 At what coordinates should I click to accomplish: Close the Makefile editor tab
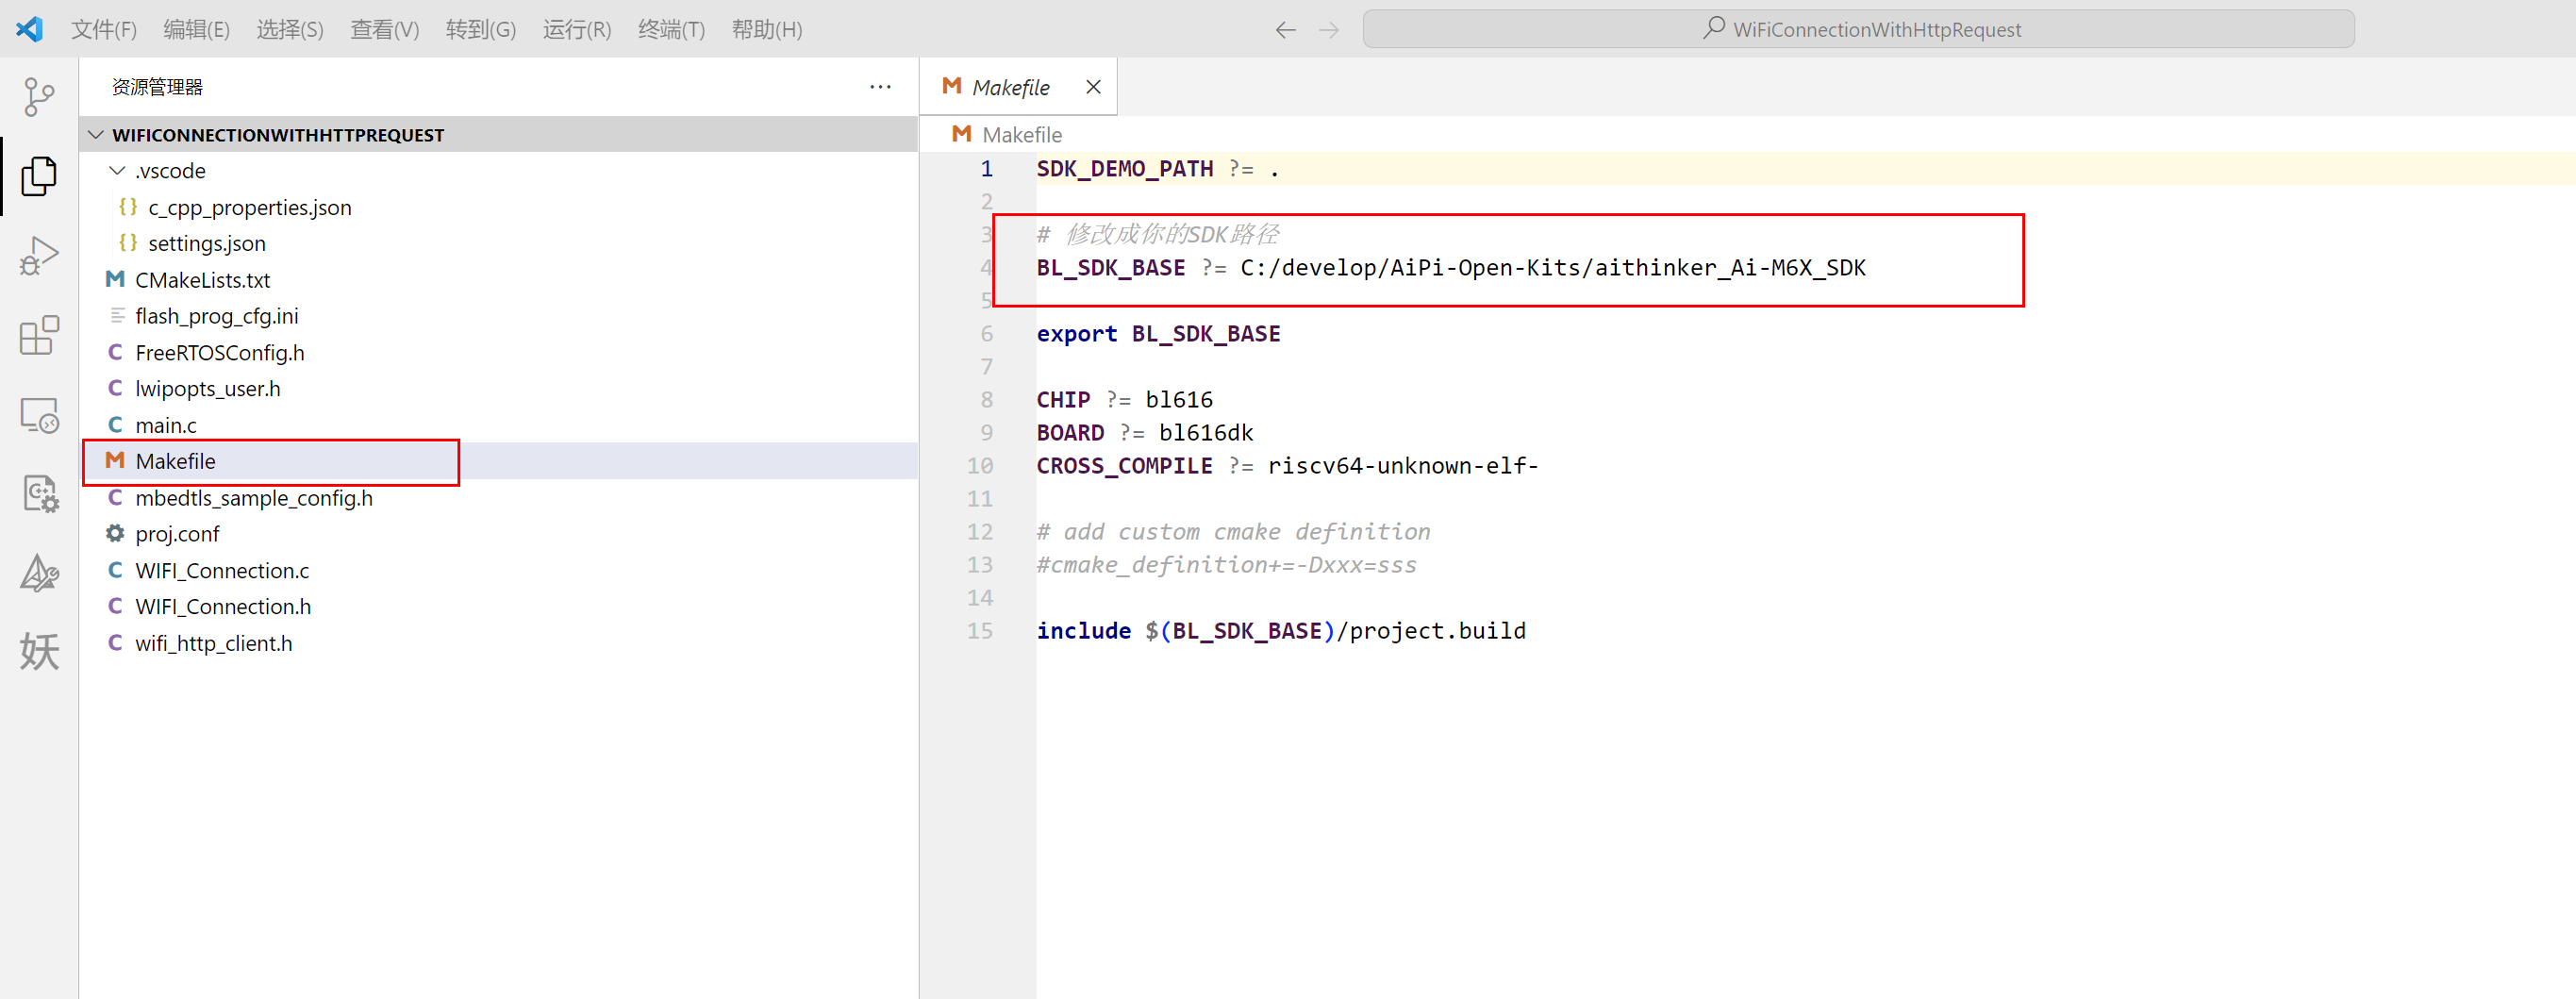pyautogui.click(x=1093, y=87)
